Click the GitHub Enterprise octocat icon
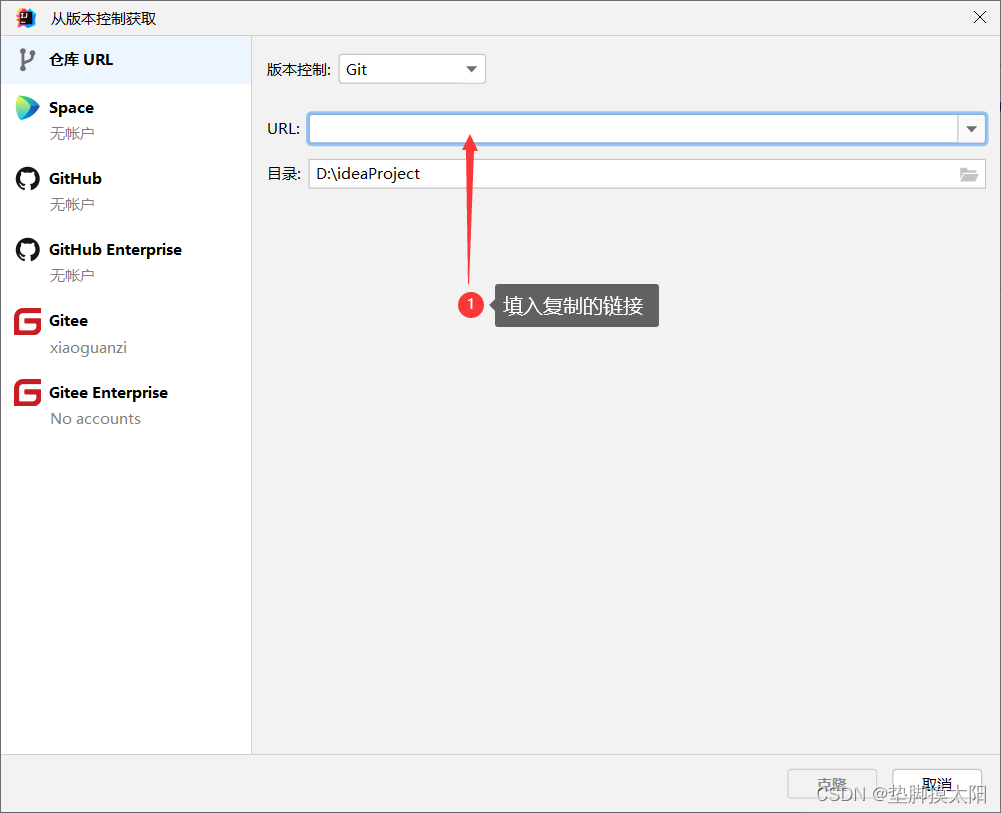The image size is (1001, 813). pyautogui.click(x=27, y=250)
